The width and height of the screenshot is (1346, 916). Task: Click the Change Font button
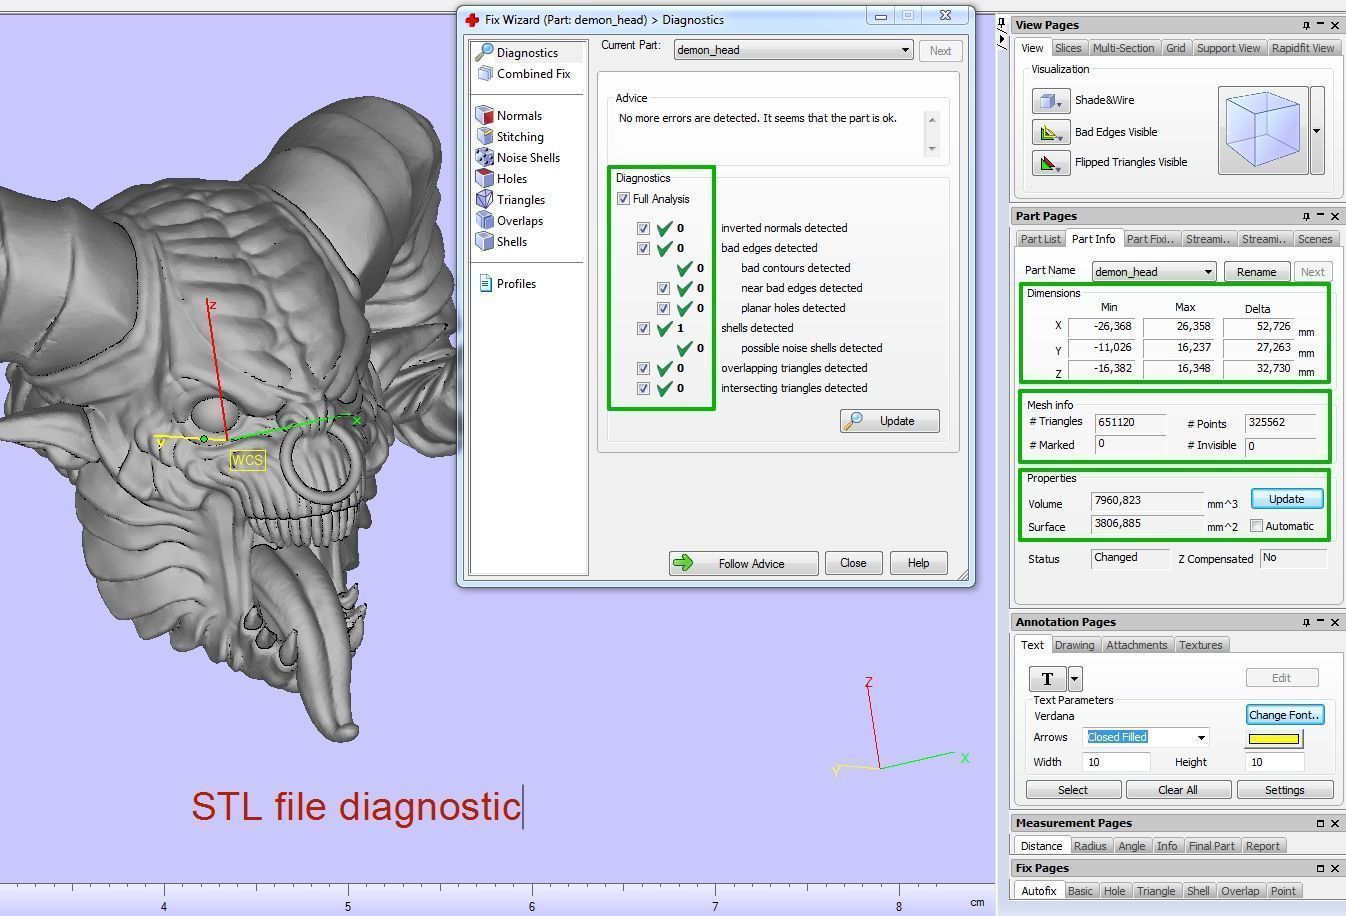pos(1285,715)
